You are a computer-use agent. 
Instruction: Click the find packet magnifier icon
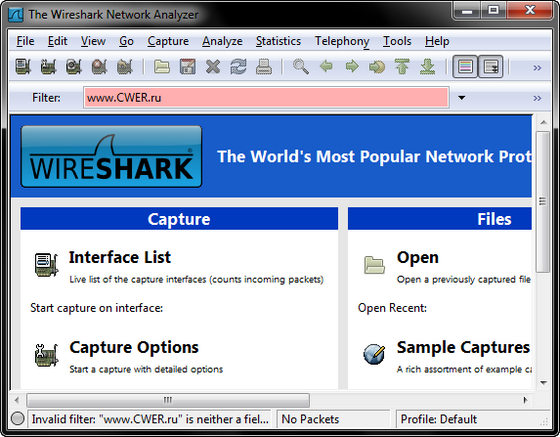click(301, 67)
